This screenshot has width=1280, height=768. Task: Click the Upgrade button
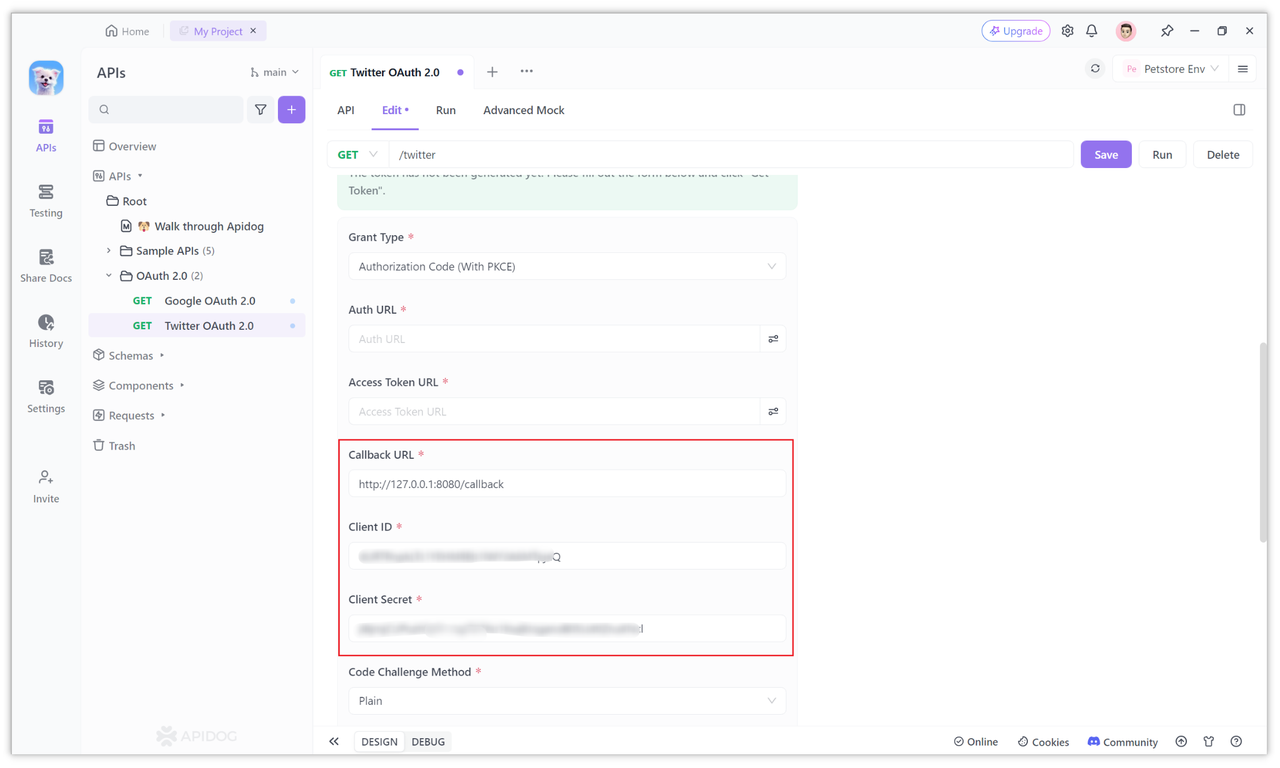(x=1016, y=31)
